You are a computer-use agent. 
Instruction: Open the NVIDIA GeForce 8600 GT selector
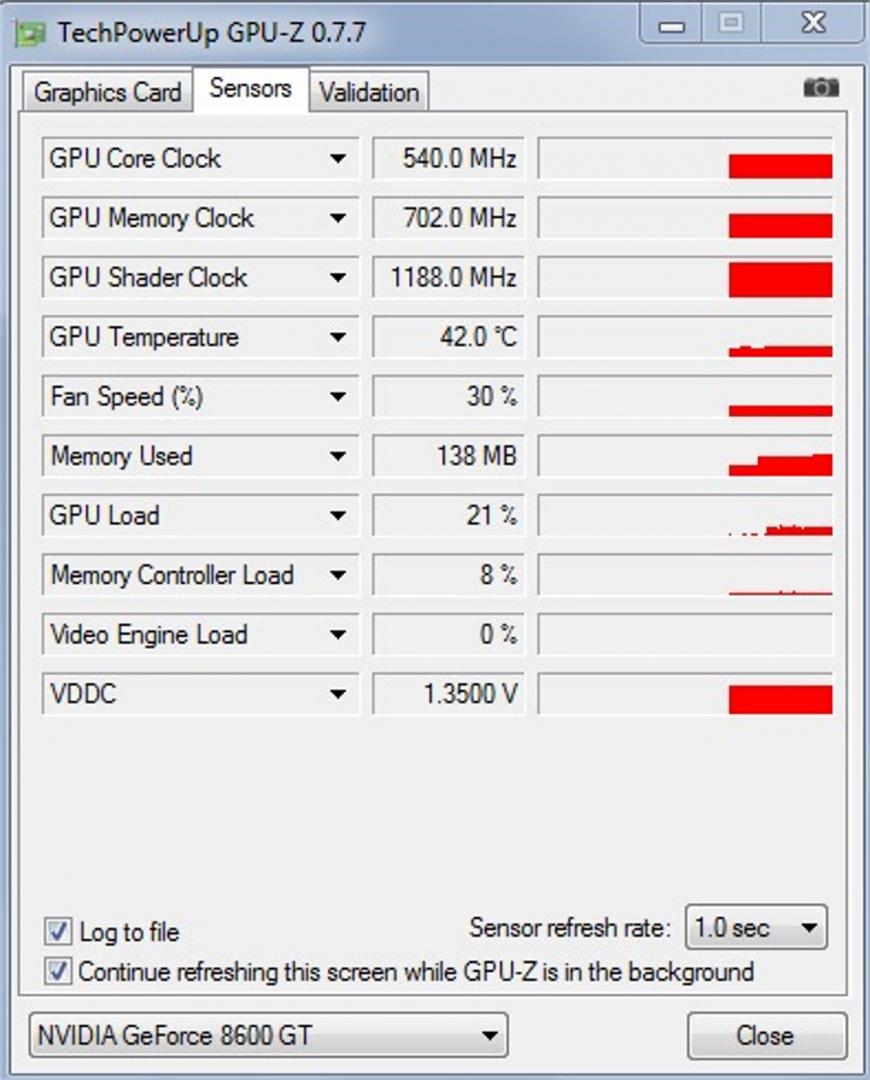coord(269,1035)
